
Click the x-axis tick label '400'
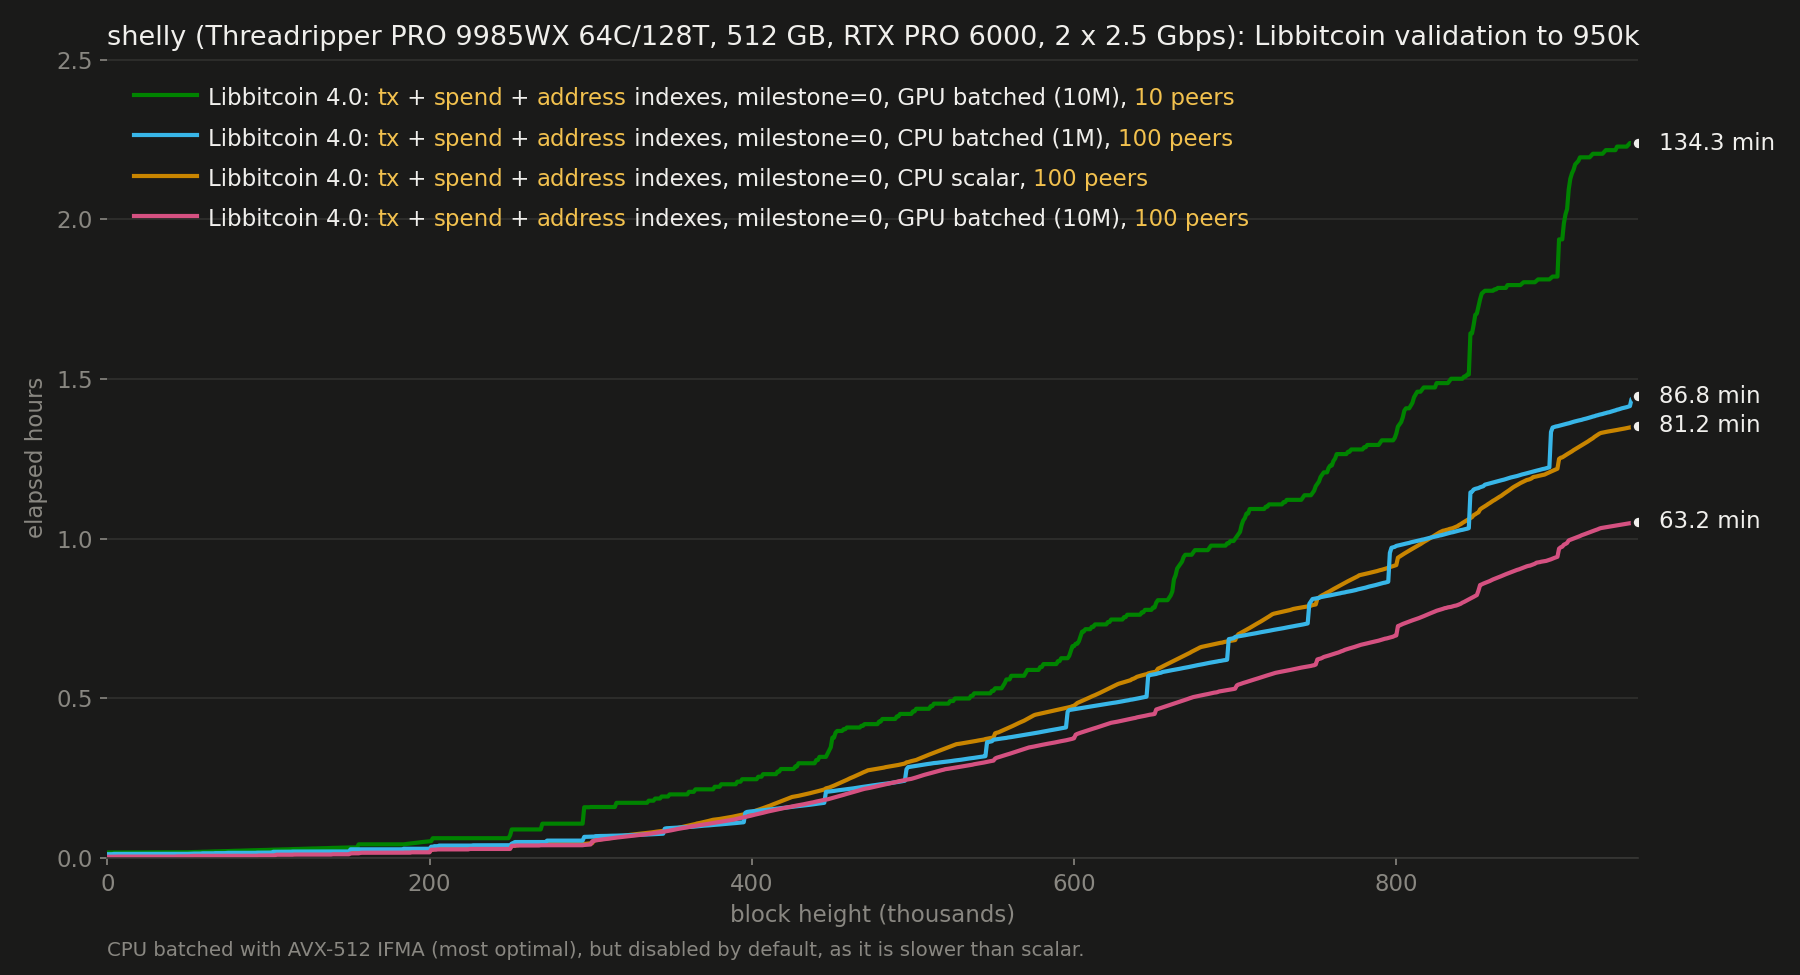751,884
